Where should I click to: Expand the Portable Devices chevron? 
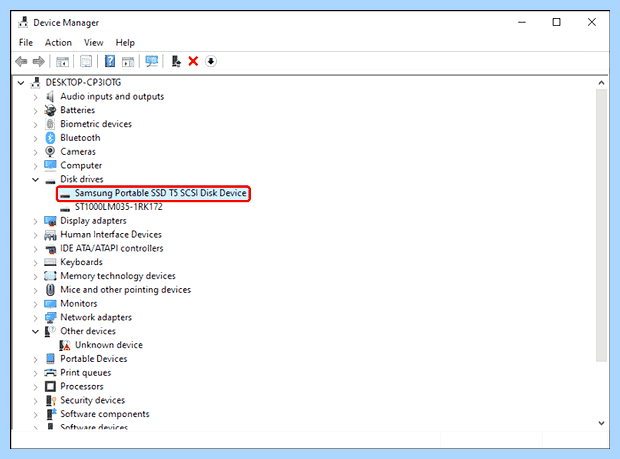(36, 359)
